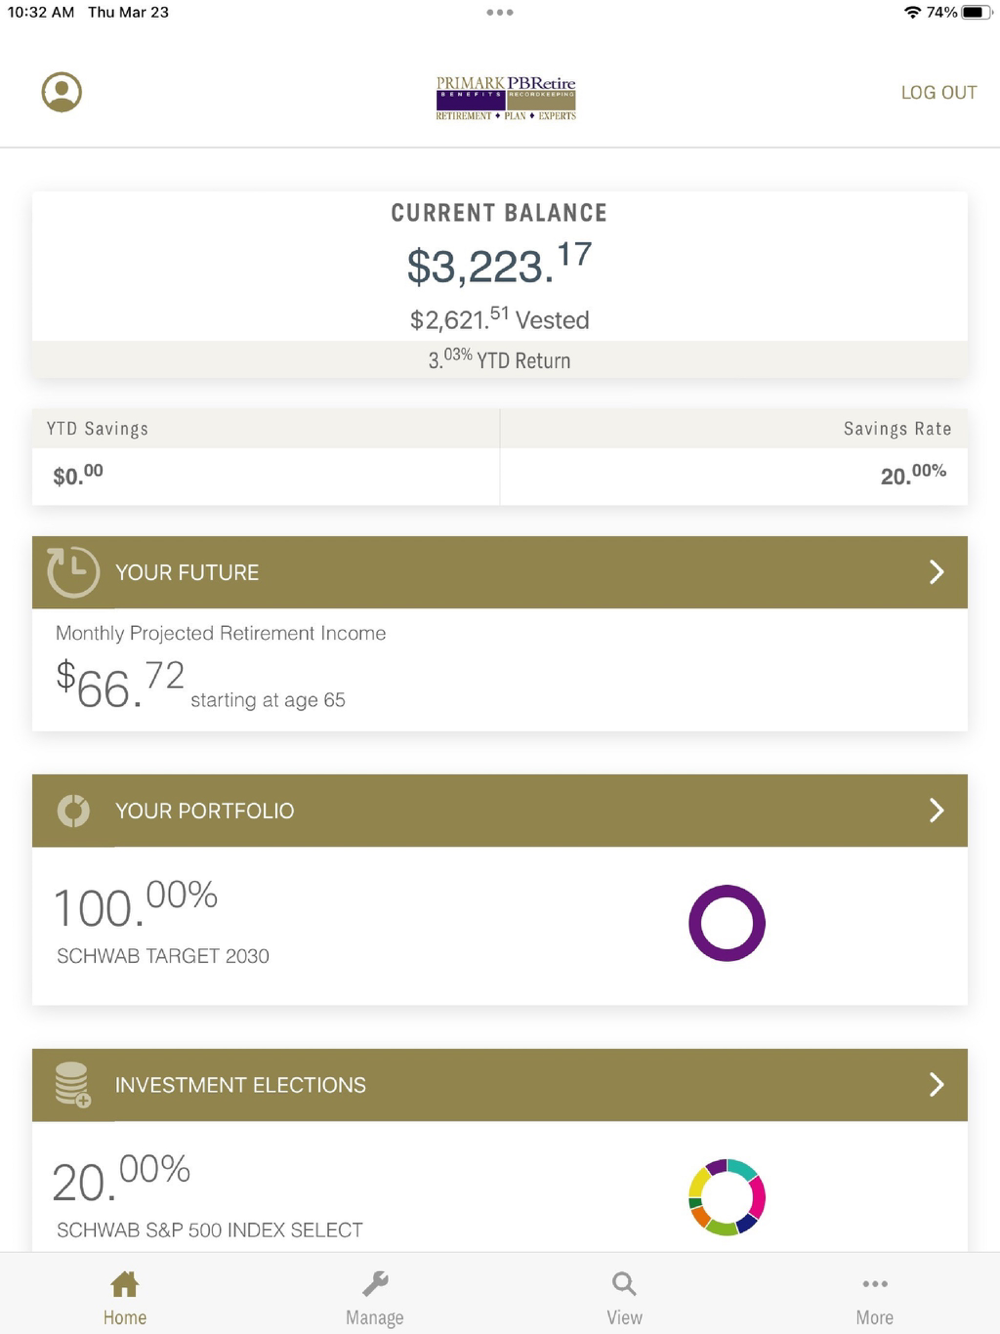Tap the purple portfolio donut chart
Image resolution: width=1000 pixels, height=1334 pixels.
click(727, 923)
